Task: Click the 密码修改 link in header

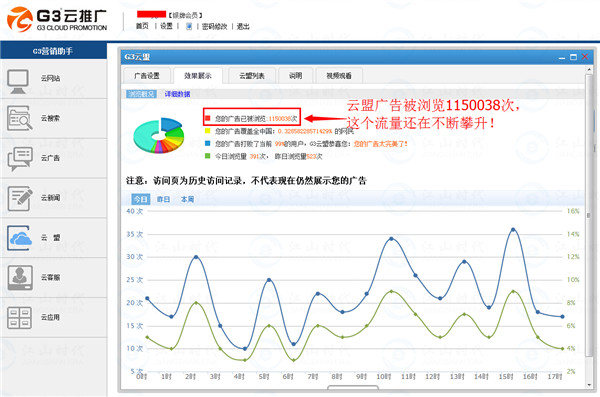Action: tap(215, 26)
